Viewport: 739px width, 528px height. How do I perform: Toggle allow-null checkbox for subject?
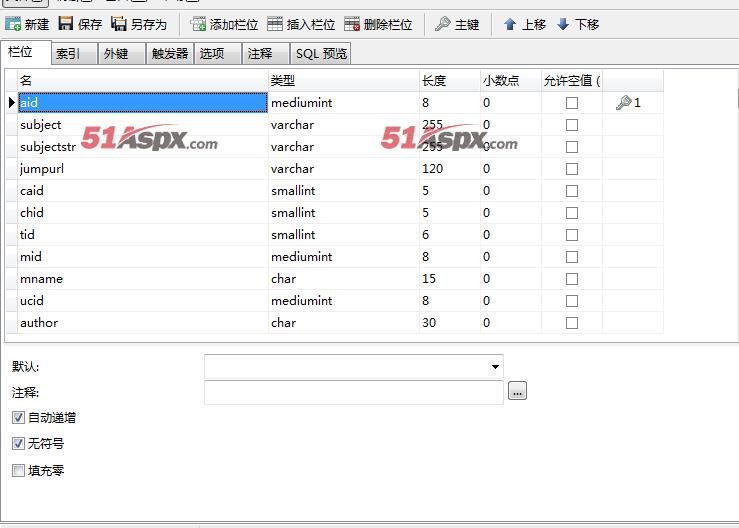coord(572,125)
